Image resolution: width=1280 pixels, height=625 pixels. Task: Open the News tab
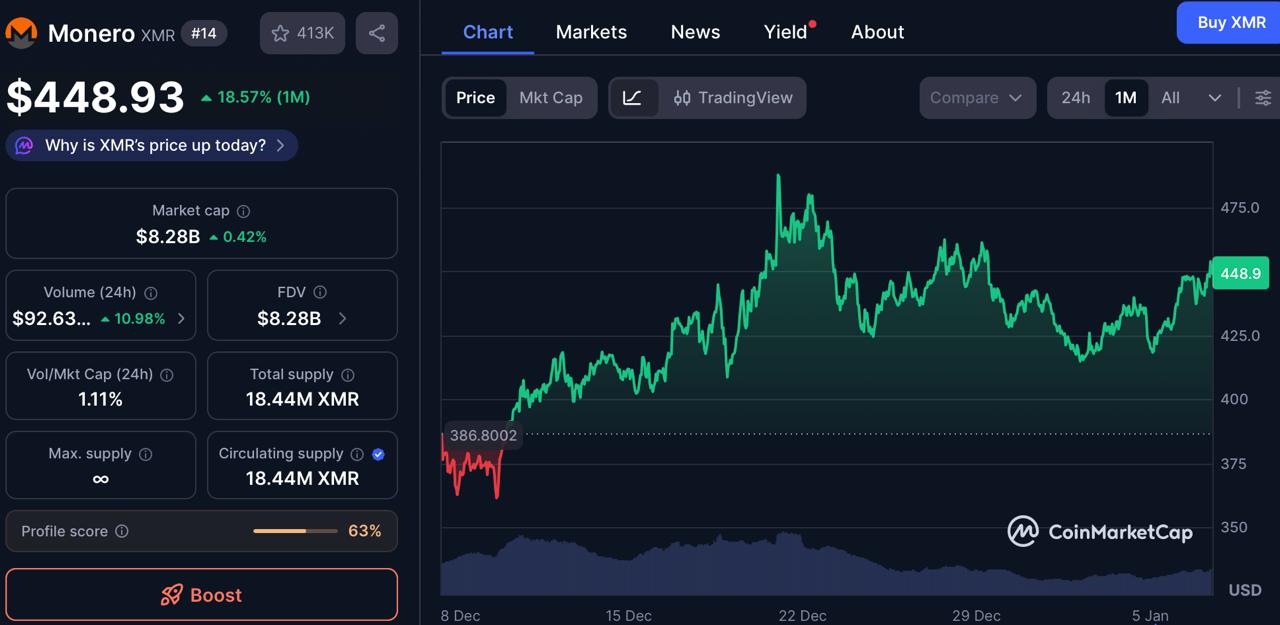(x=695, y=31)
